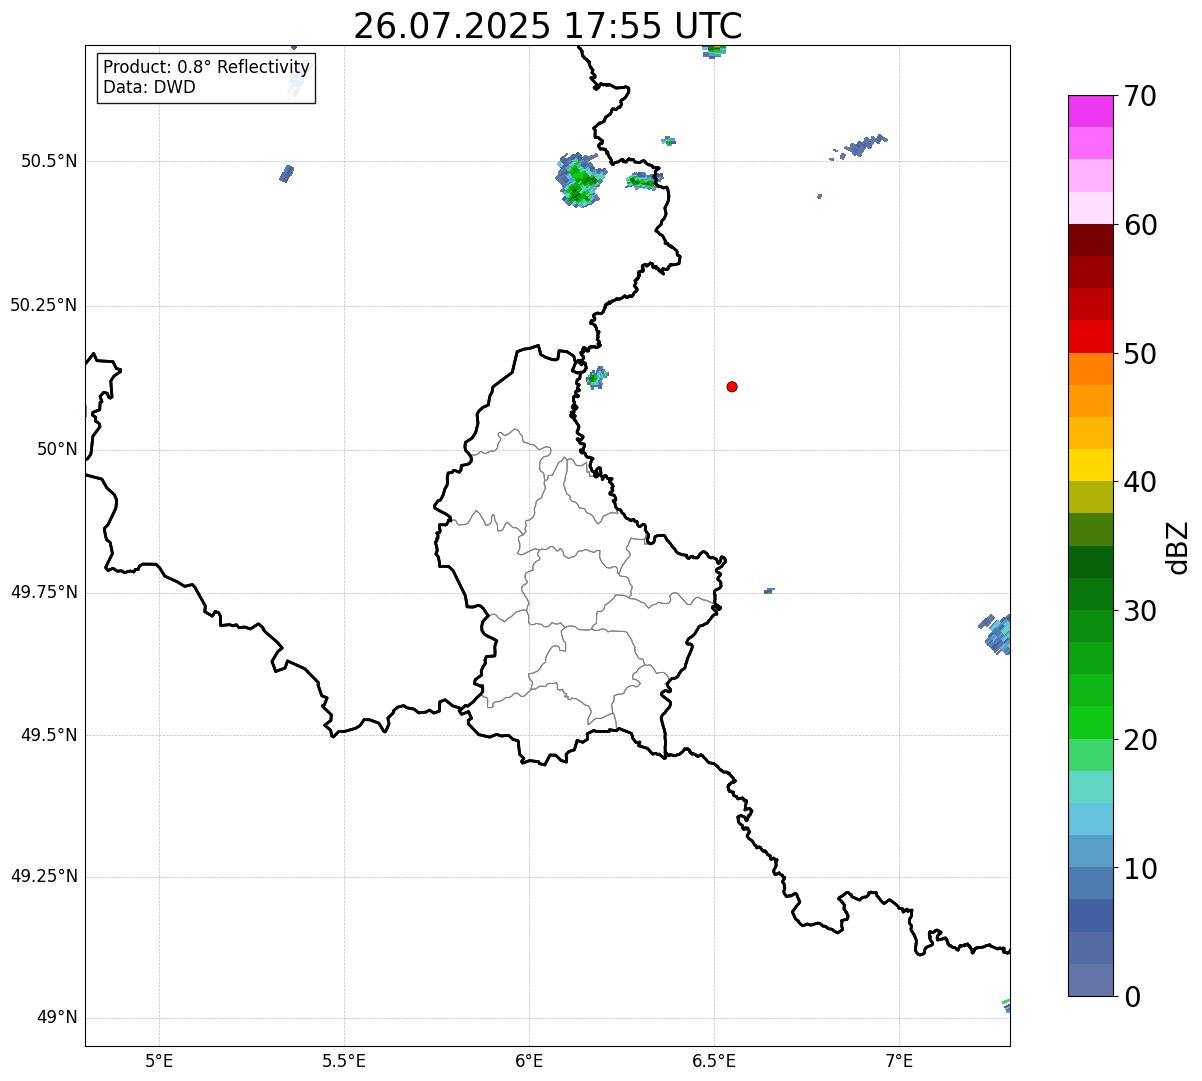Image resolution: width=1202 pixels, height=1081 pixels.
Task: Click the small radar echo on Luxembourg's northeast border
Action: pos(596,377)
